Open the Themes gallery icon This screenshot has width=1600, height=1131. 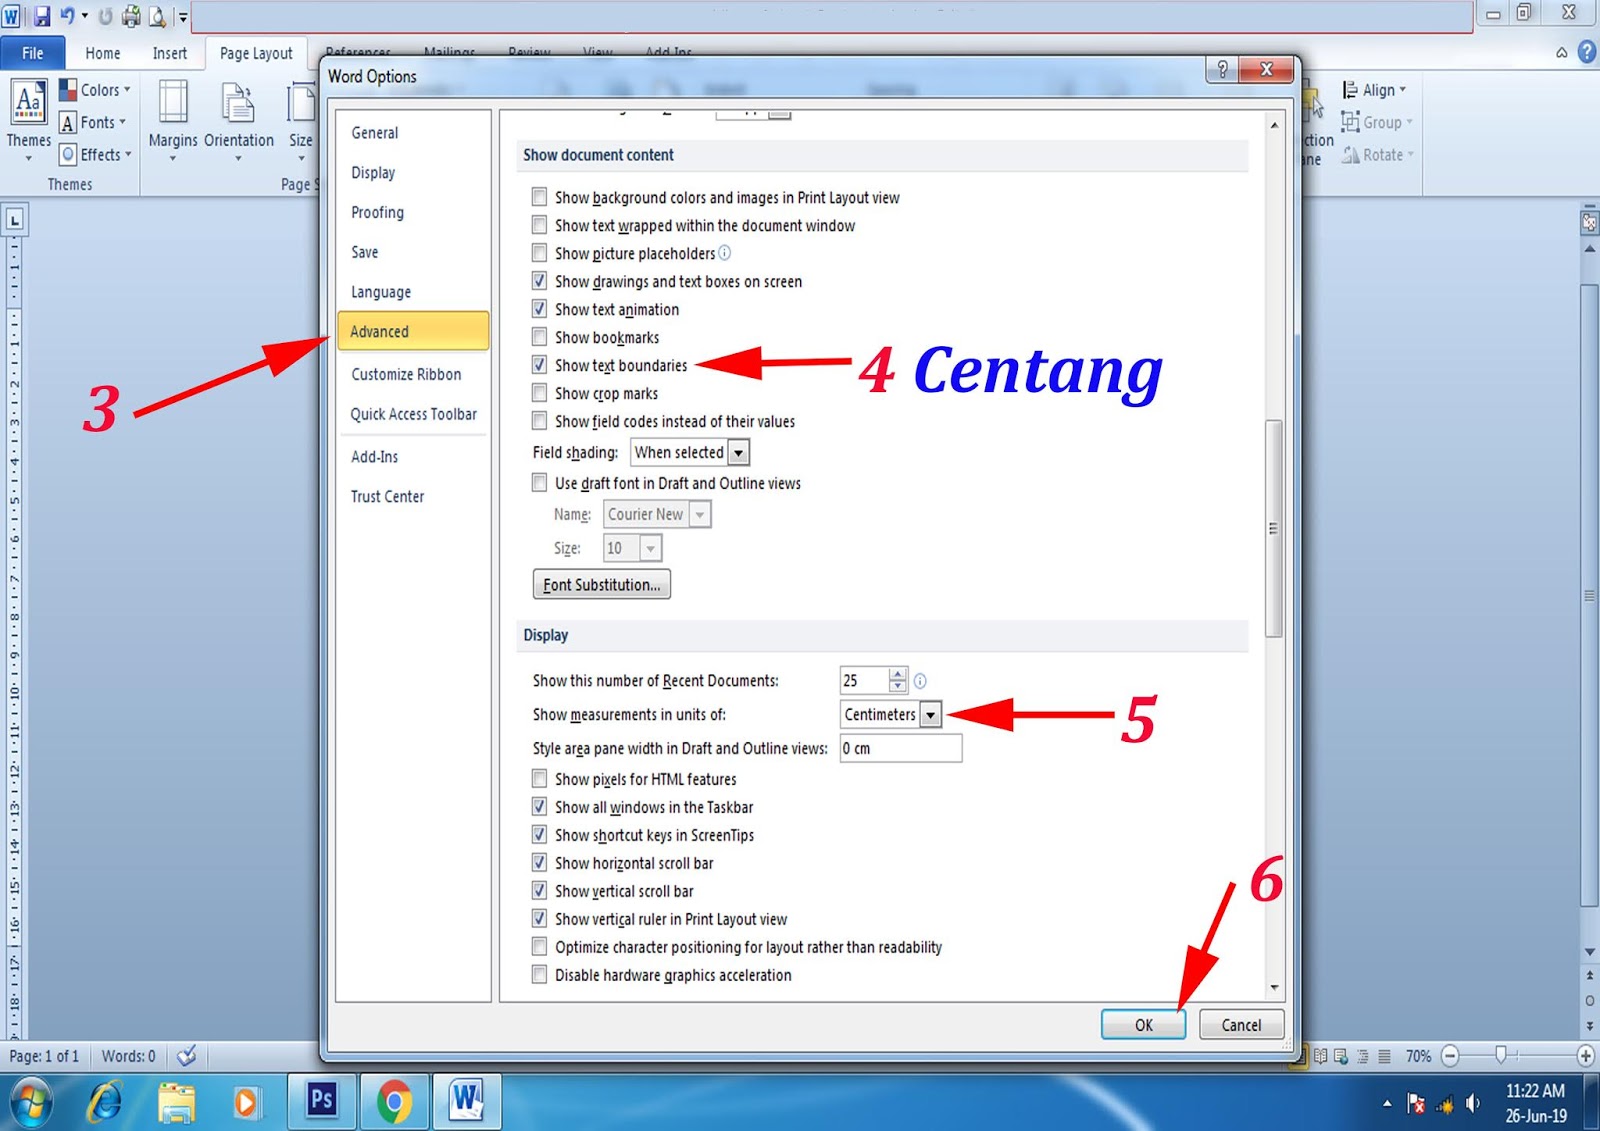28,104
